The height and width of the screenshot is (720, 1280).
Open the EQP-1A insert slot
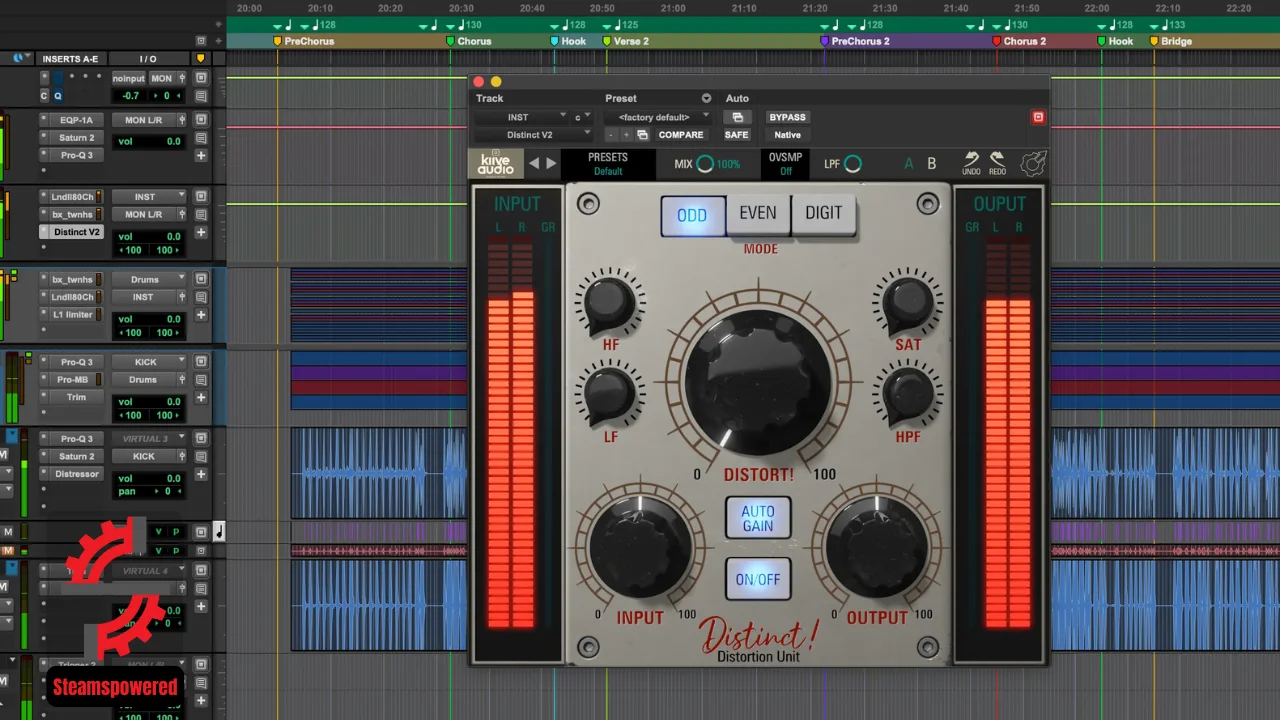(x=72, y=120)
